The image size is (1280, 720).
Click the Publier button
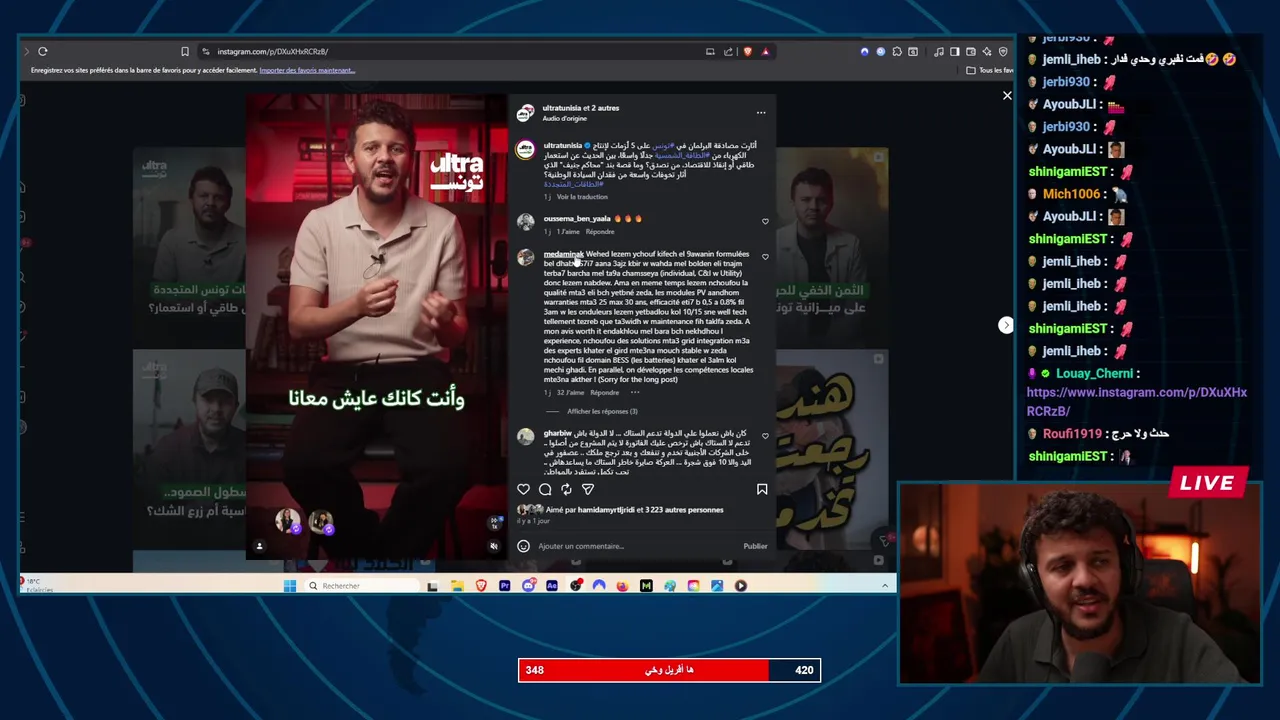coord(755,546)
